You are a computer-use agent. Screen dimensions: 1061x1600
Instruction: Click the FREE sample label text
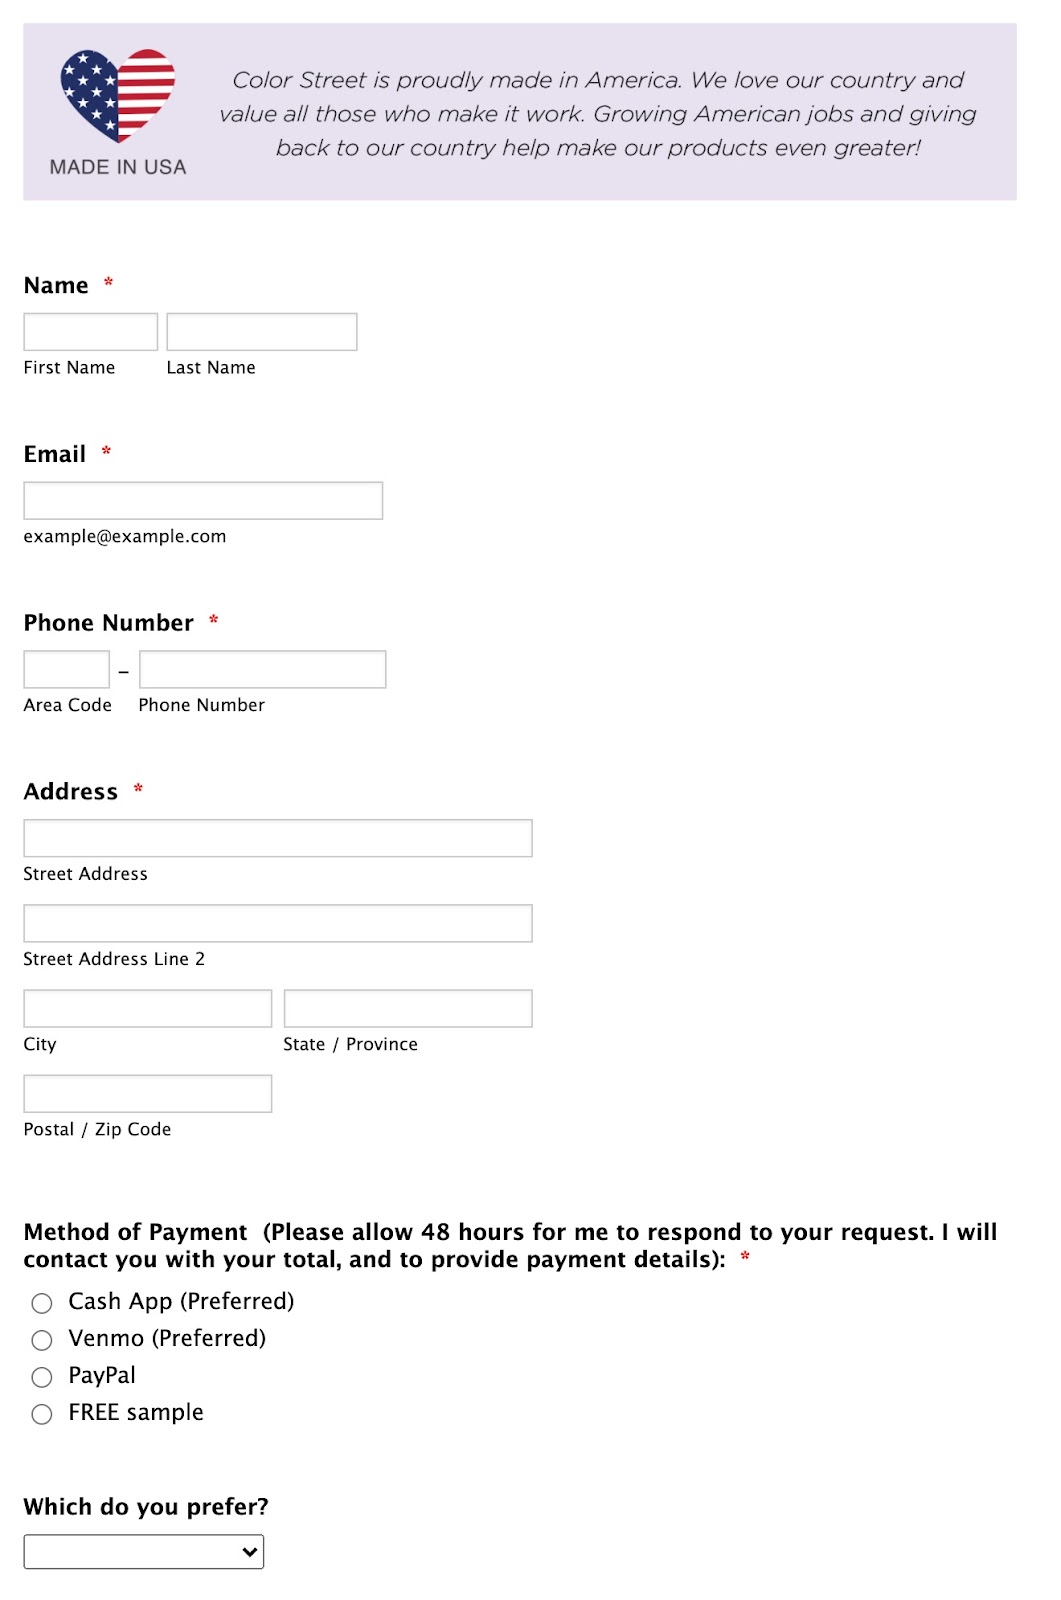[x=136, y=1413]
